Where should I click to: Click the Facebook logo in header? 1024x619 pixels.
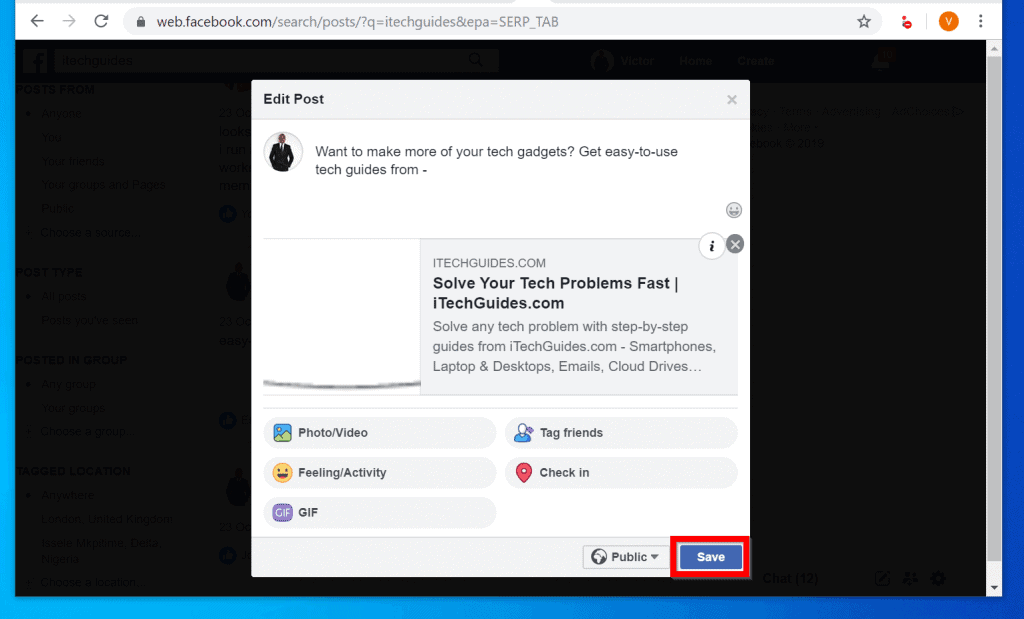pyautogui.click(x=35, y=61)
